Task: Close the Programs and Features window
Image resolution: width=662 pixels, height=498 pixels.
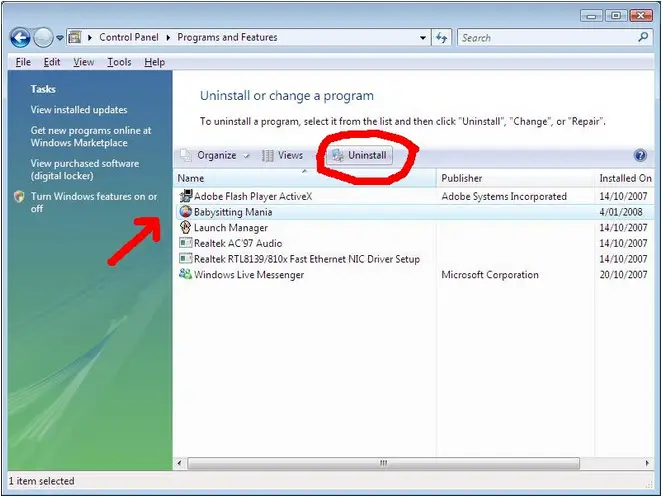Action: tap(641, 16)
